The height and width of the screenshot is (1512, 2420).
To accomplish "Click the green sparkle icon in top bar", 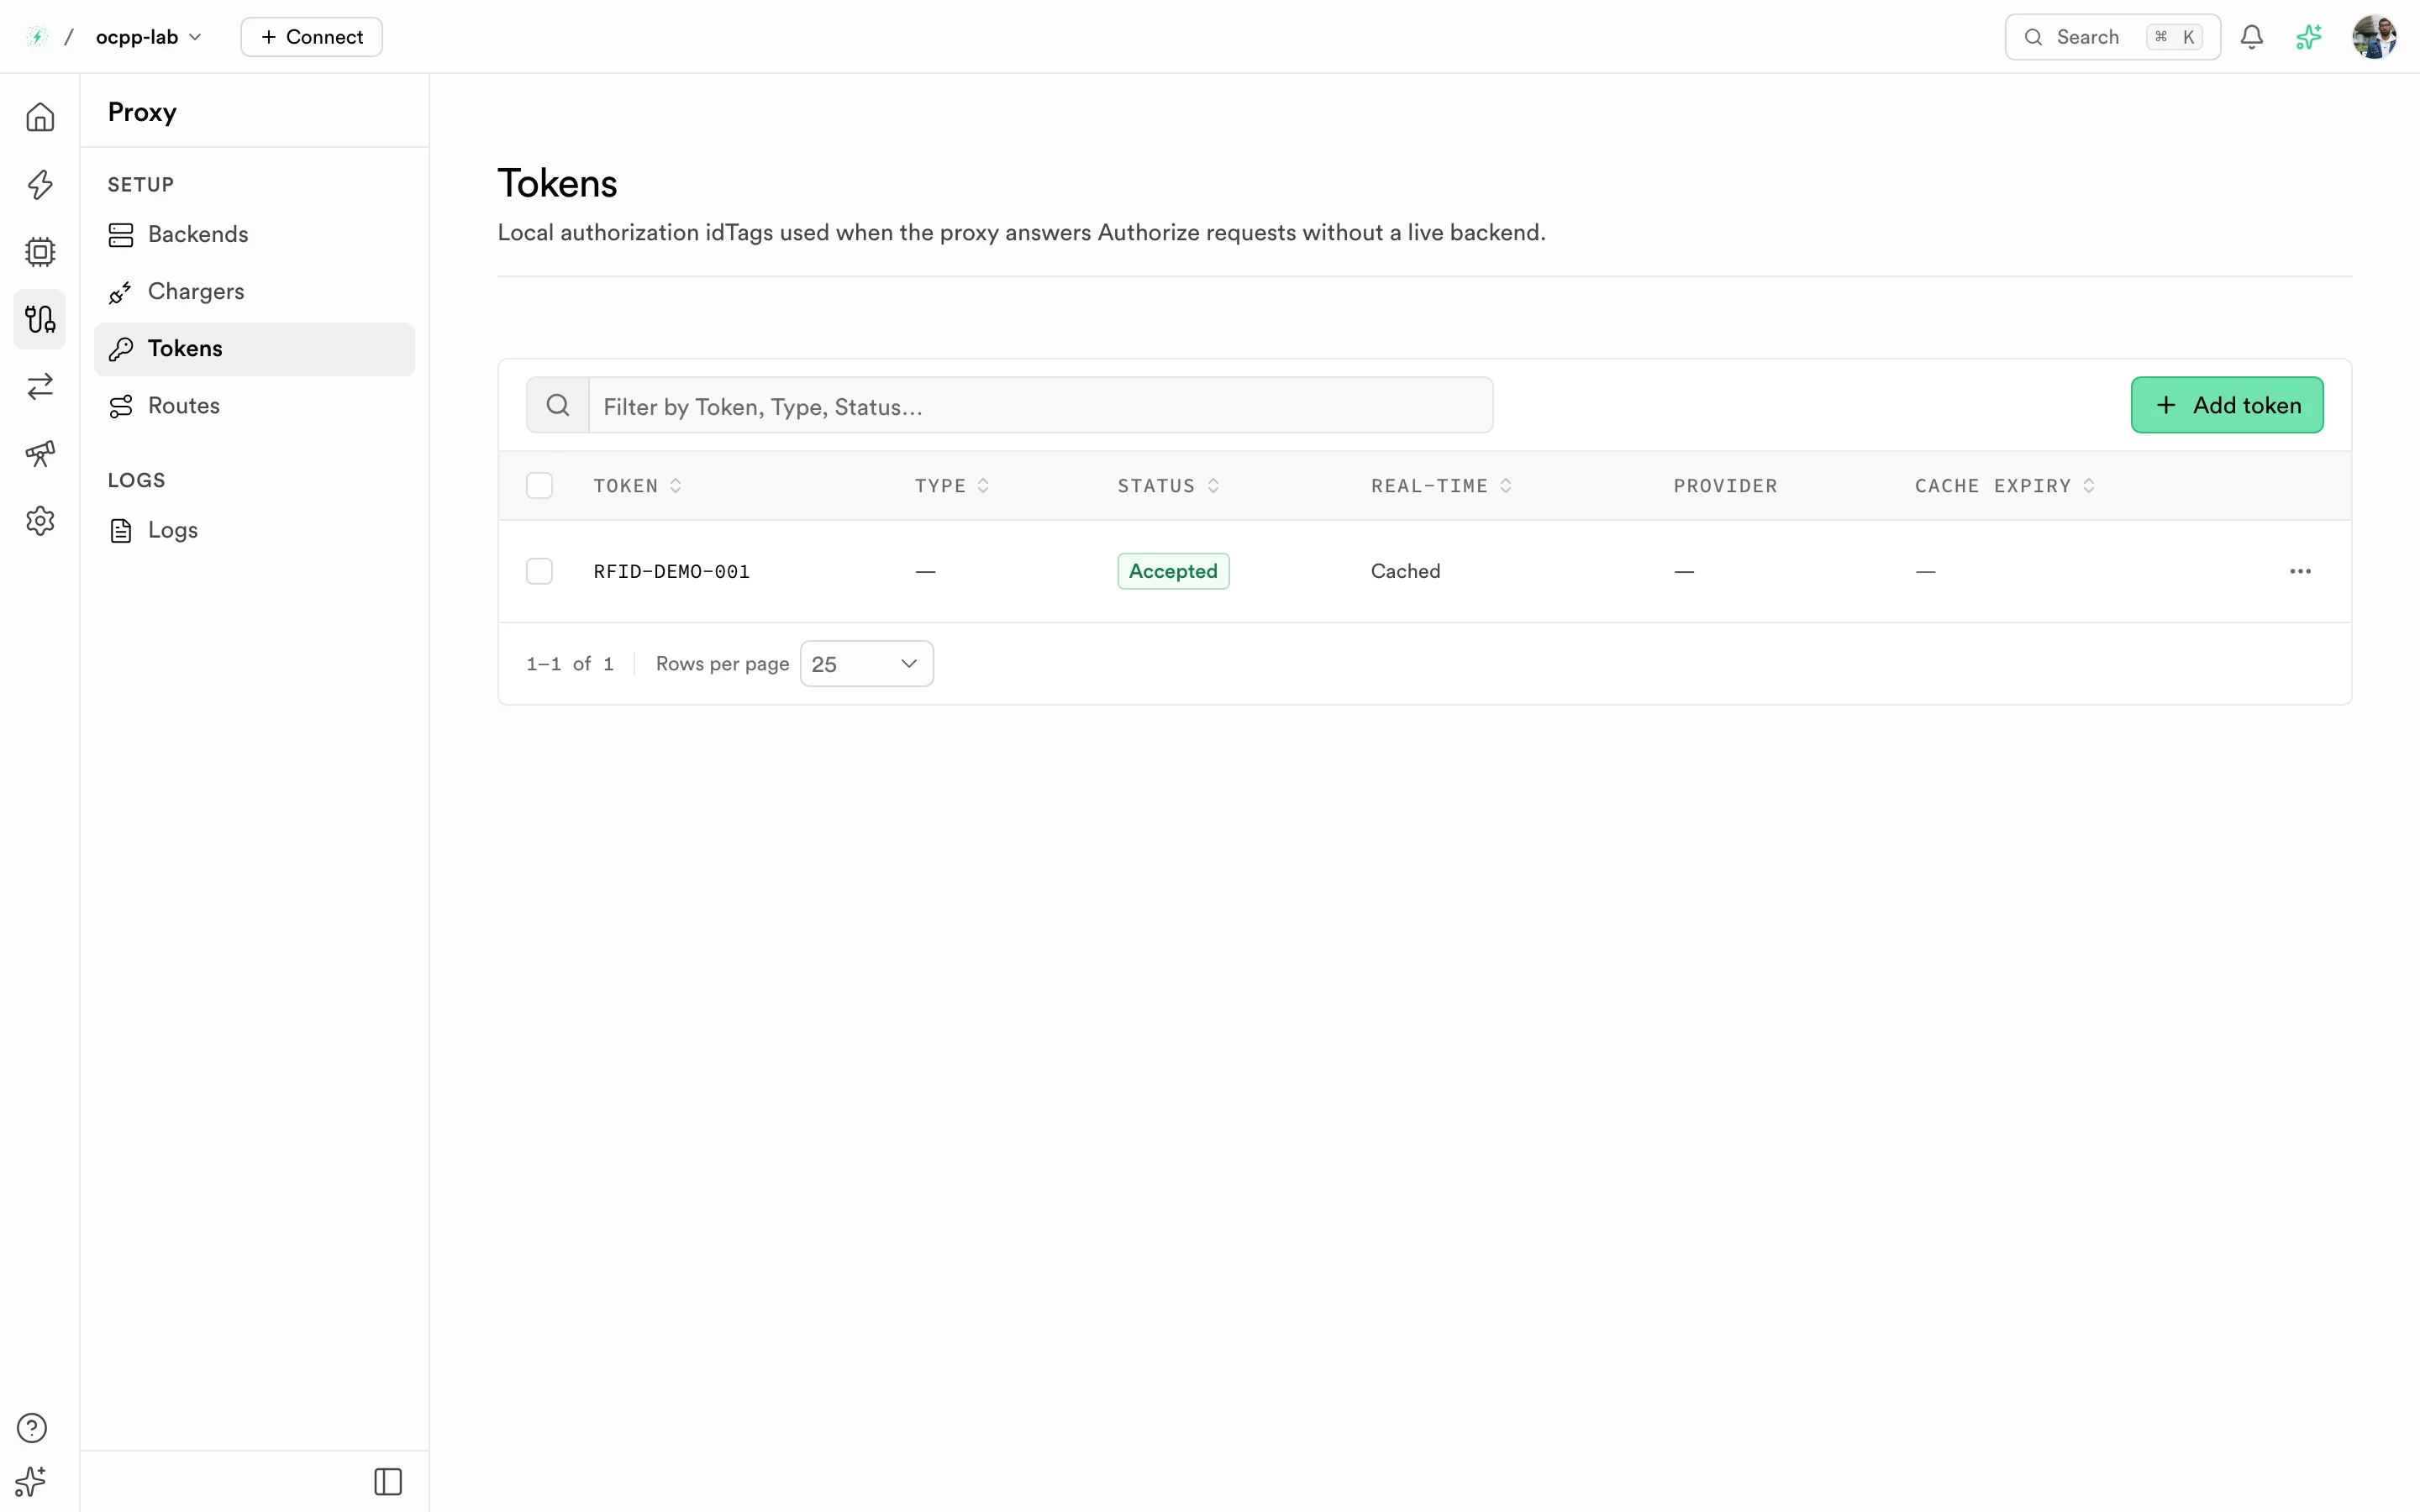I will [2309, 37].
